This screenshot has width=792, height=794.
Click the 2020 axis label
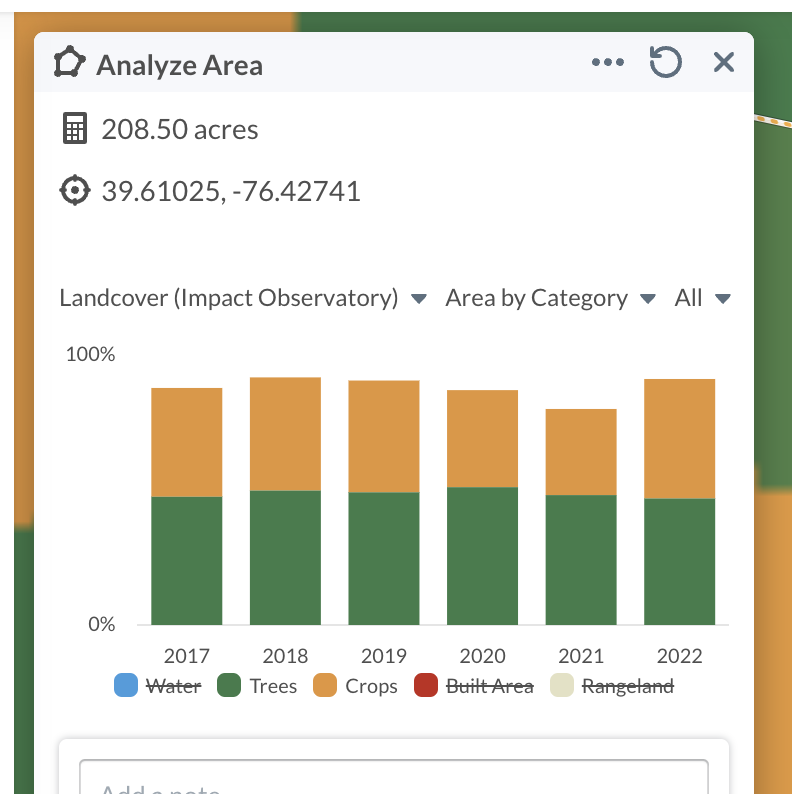483,656
